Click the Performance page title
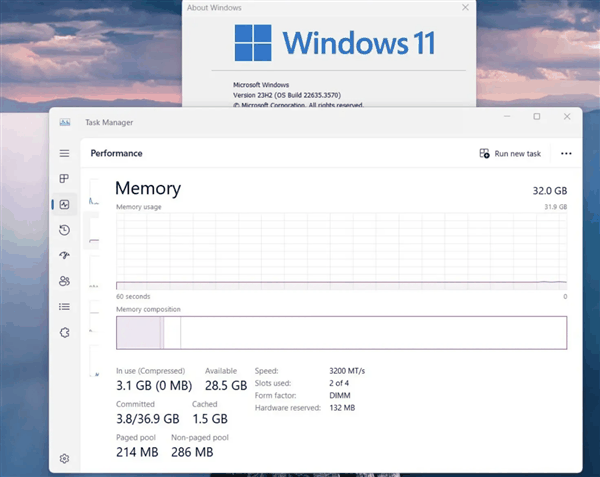 click(116, 153)
